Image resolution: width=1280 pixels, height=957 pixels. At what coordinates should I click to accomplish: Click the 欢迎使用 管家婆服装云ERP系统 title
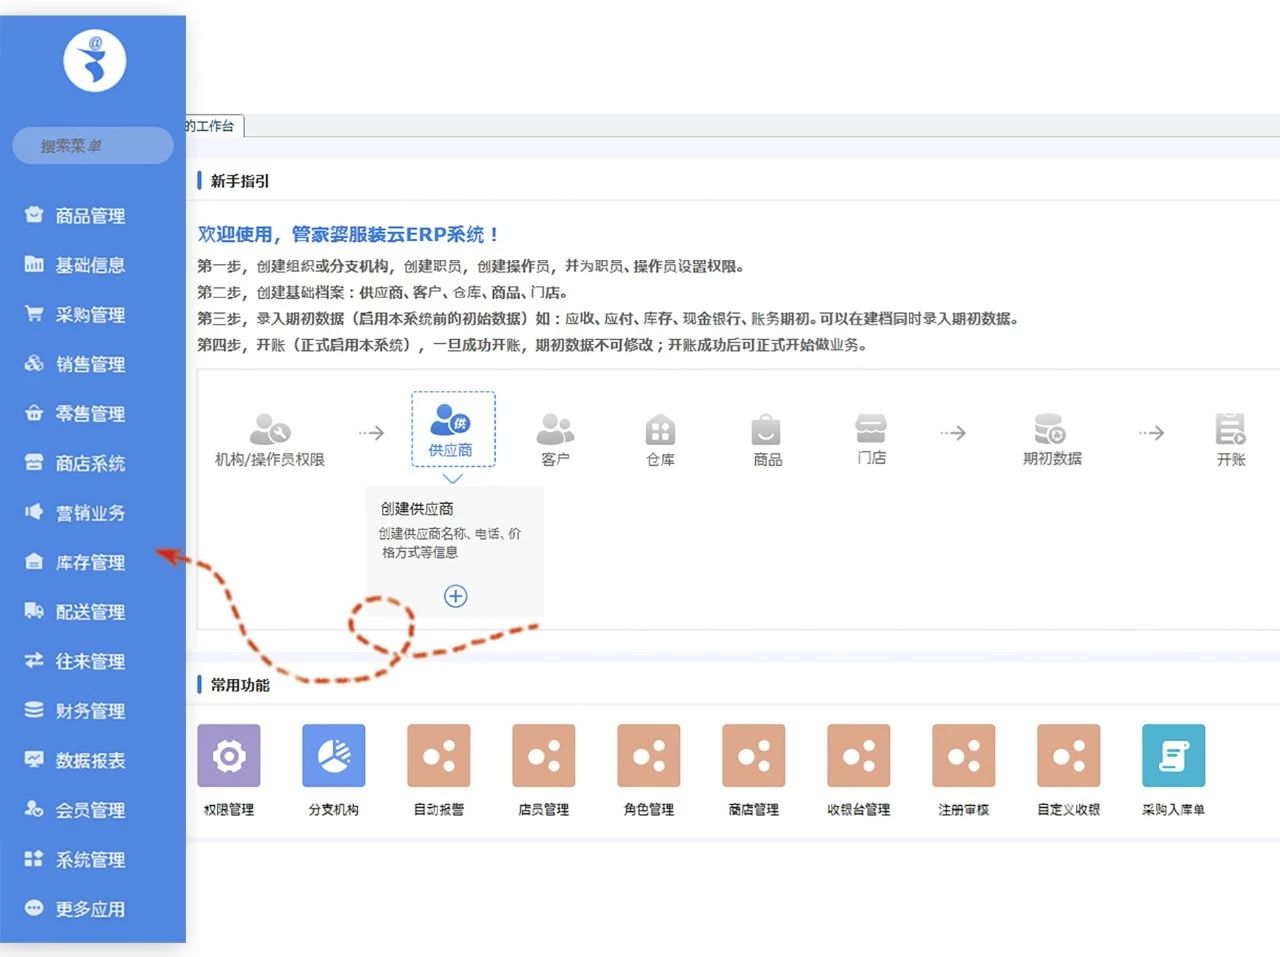click(348, 234)
